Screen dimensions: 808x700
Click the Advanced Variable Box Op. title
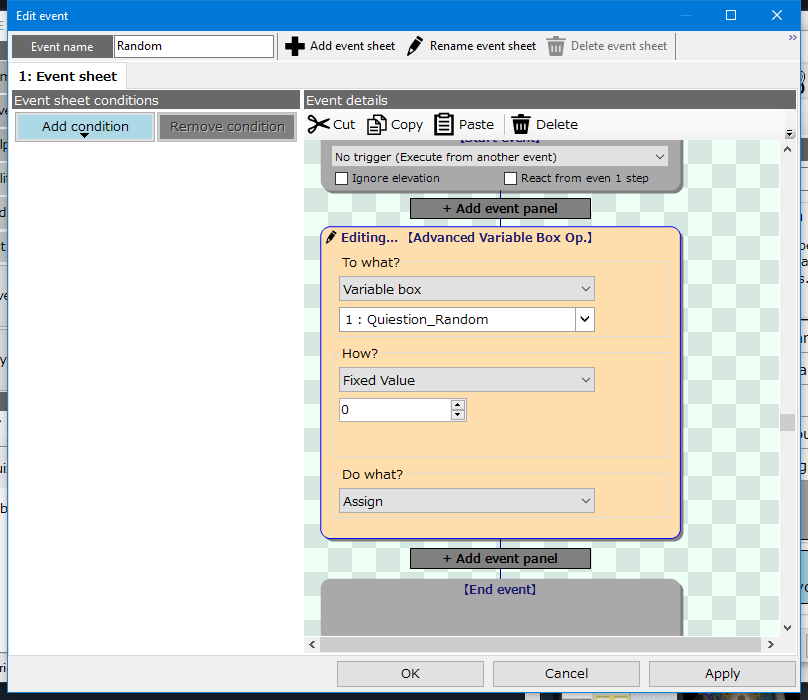coord(500,238)
